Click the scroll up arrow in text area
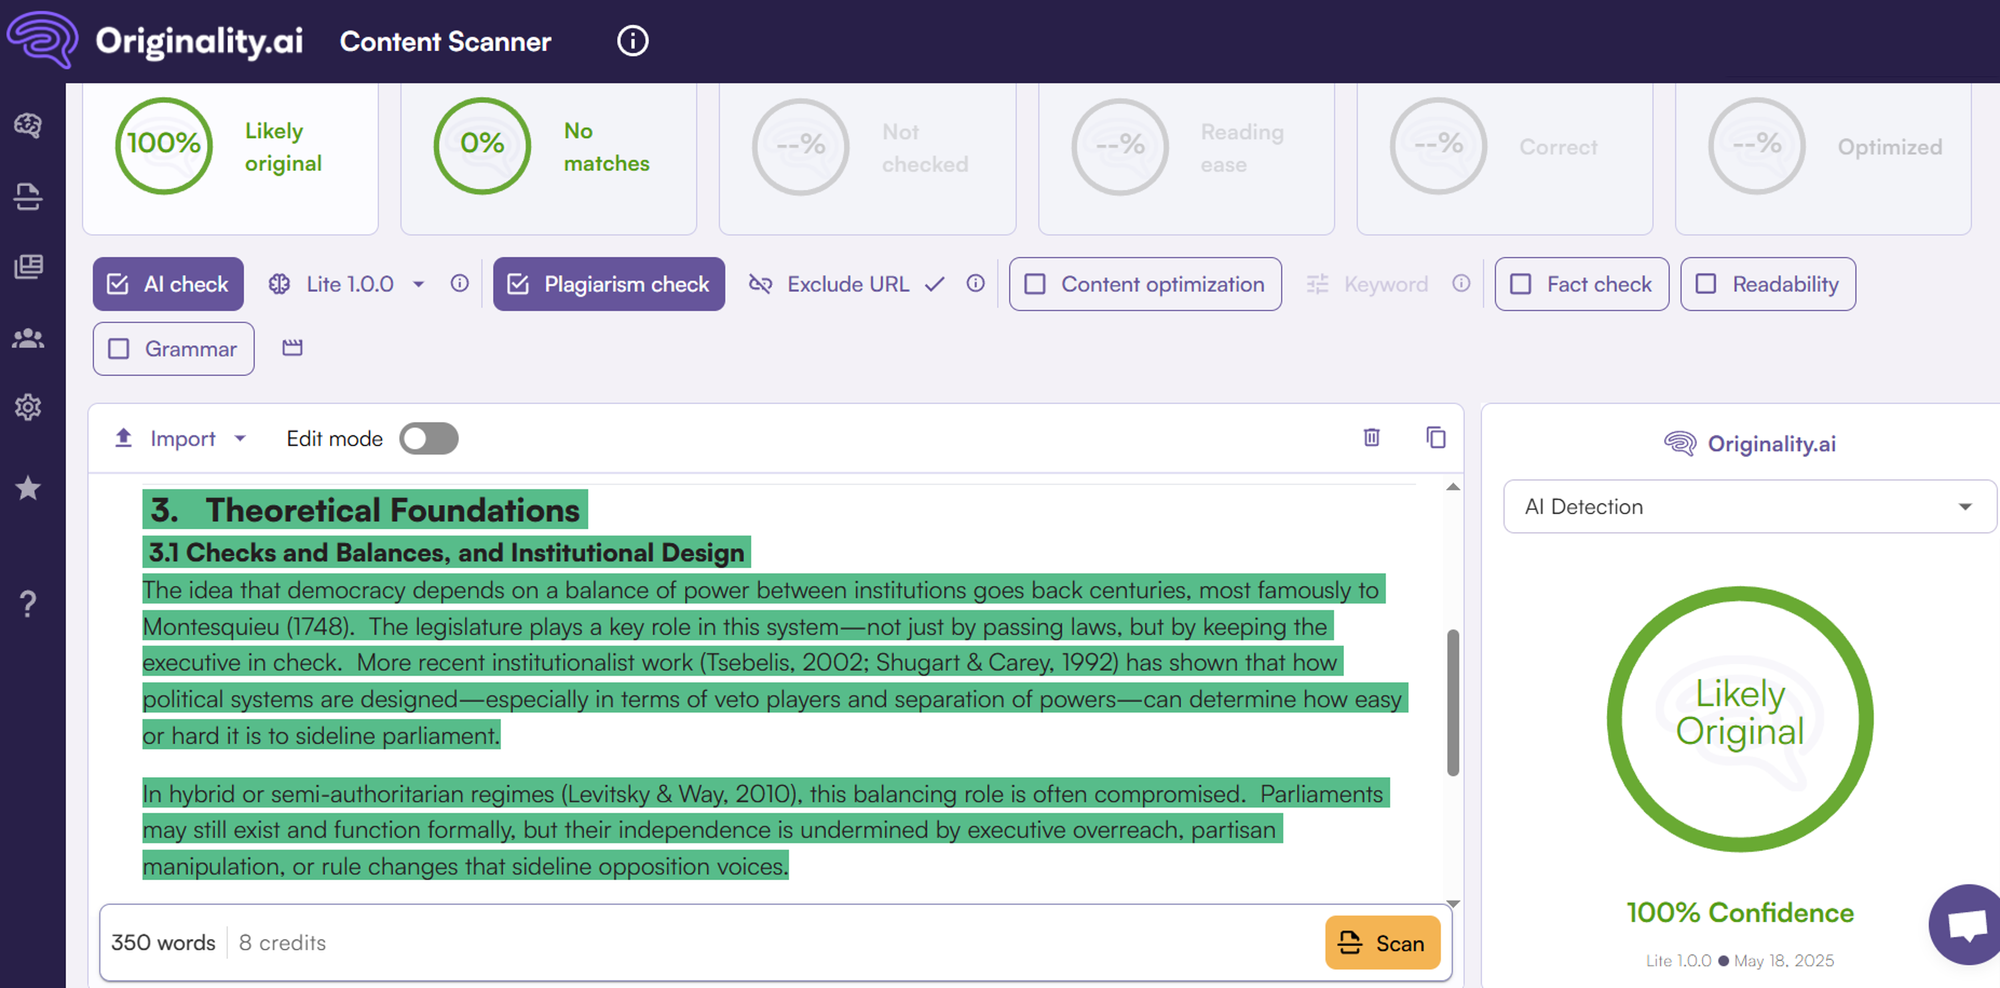The height and width of the screenshot is (988, 2000). click(x=1453, y=487)
